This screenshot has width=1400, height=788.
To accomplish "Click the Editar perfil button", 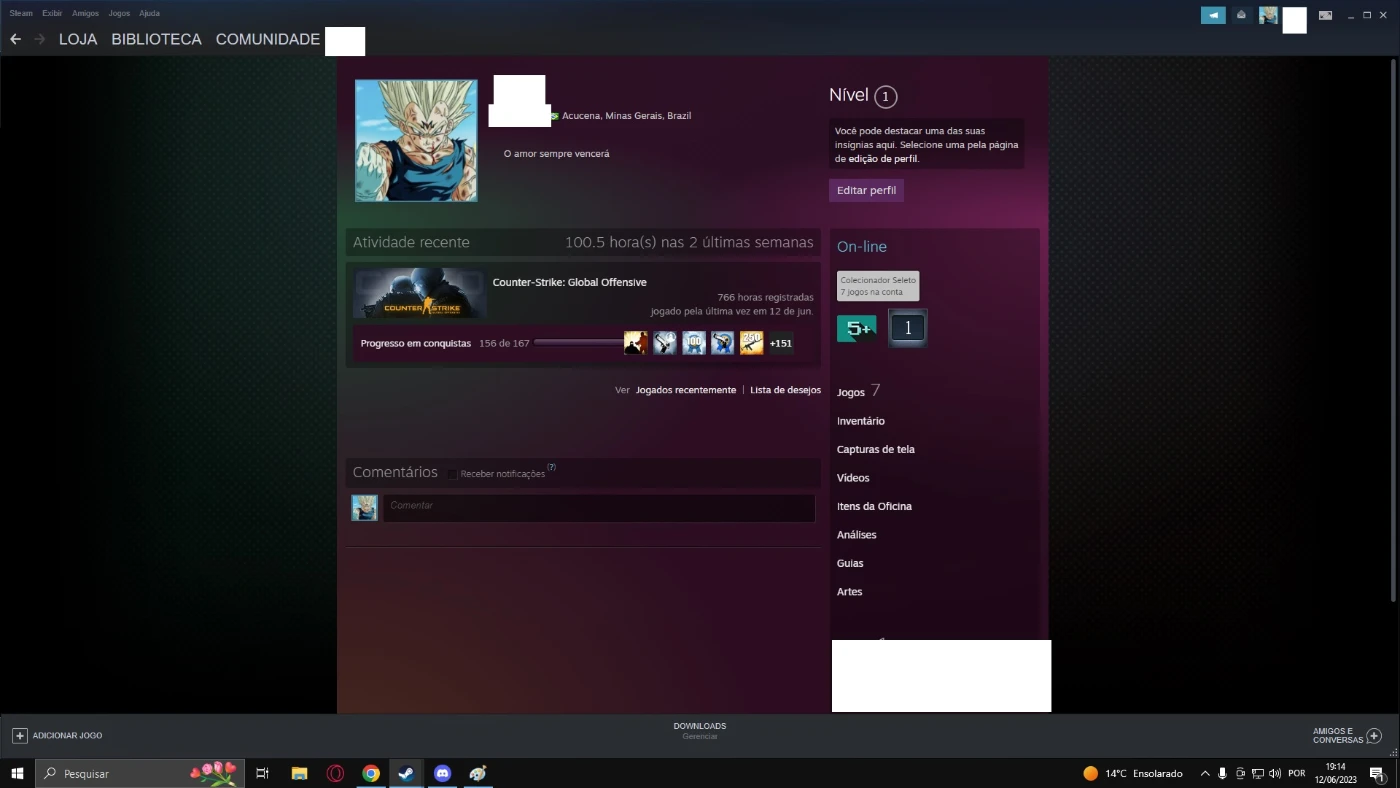I will click(x=866, y=190).
